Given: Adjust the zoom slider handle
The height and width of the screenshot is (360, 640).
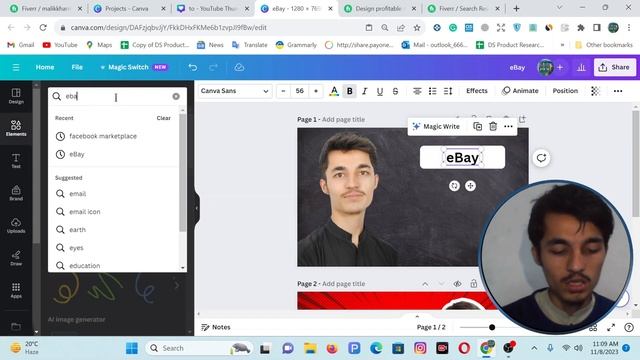Looking at the screenshot, I should click(x=492, y=327).
